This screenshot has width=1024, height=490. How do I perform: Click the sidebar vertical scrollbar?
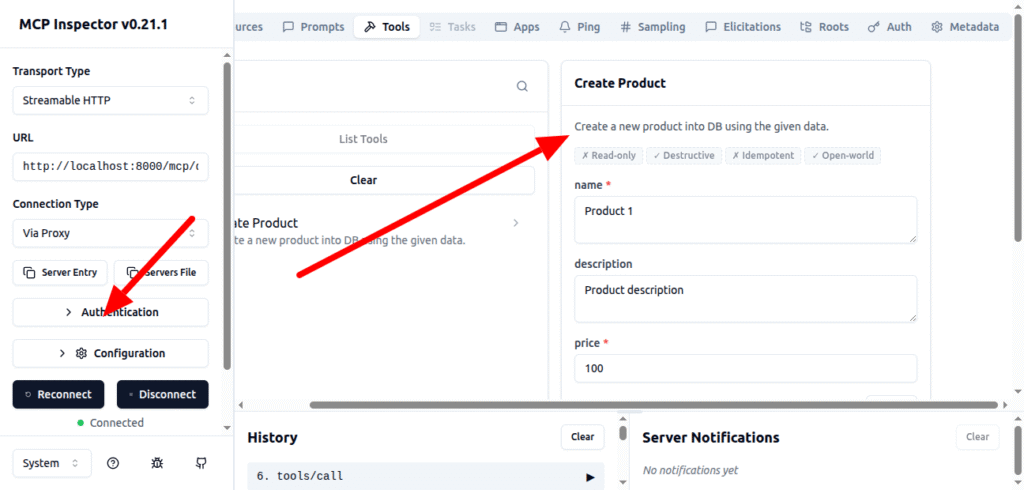227,216
